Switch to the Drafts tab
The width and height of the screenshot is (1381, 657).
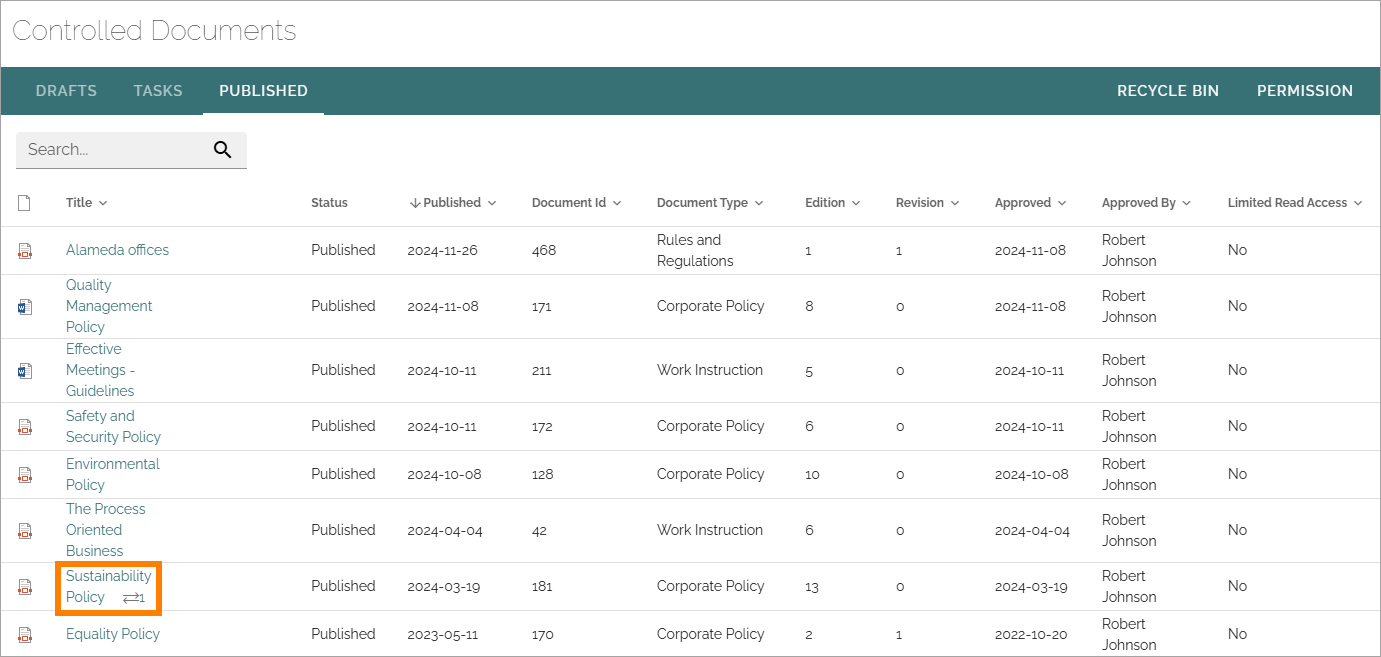[66, 91]
